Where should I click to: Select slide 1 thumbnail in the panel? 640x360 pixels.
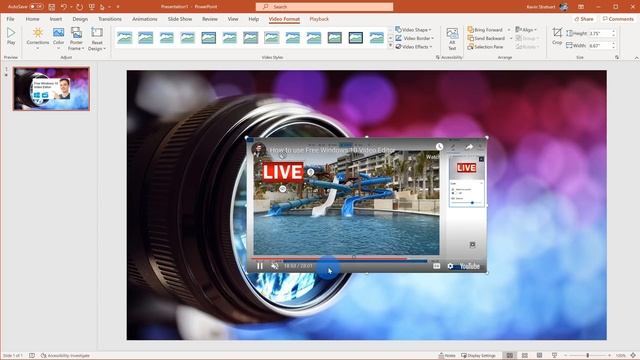click(51, 89)
